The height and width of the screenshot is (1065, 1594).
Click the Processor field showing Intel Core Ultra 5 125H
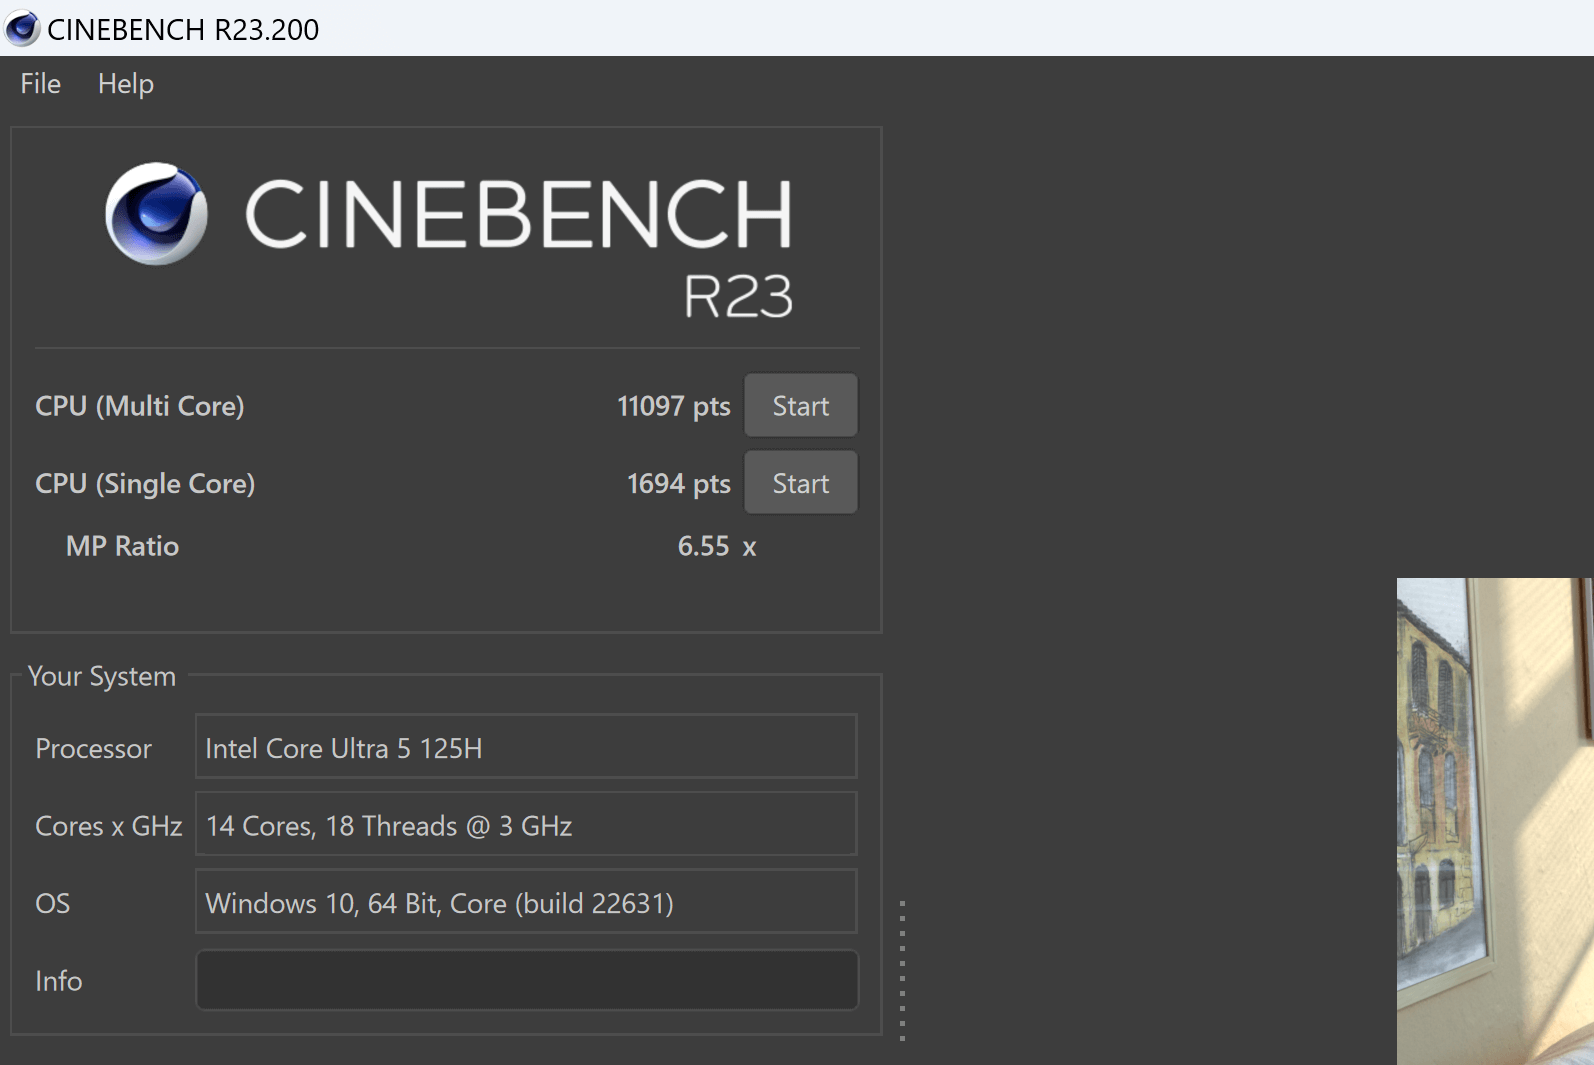click(x=526, y=747)
